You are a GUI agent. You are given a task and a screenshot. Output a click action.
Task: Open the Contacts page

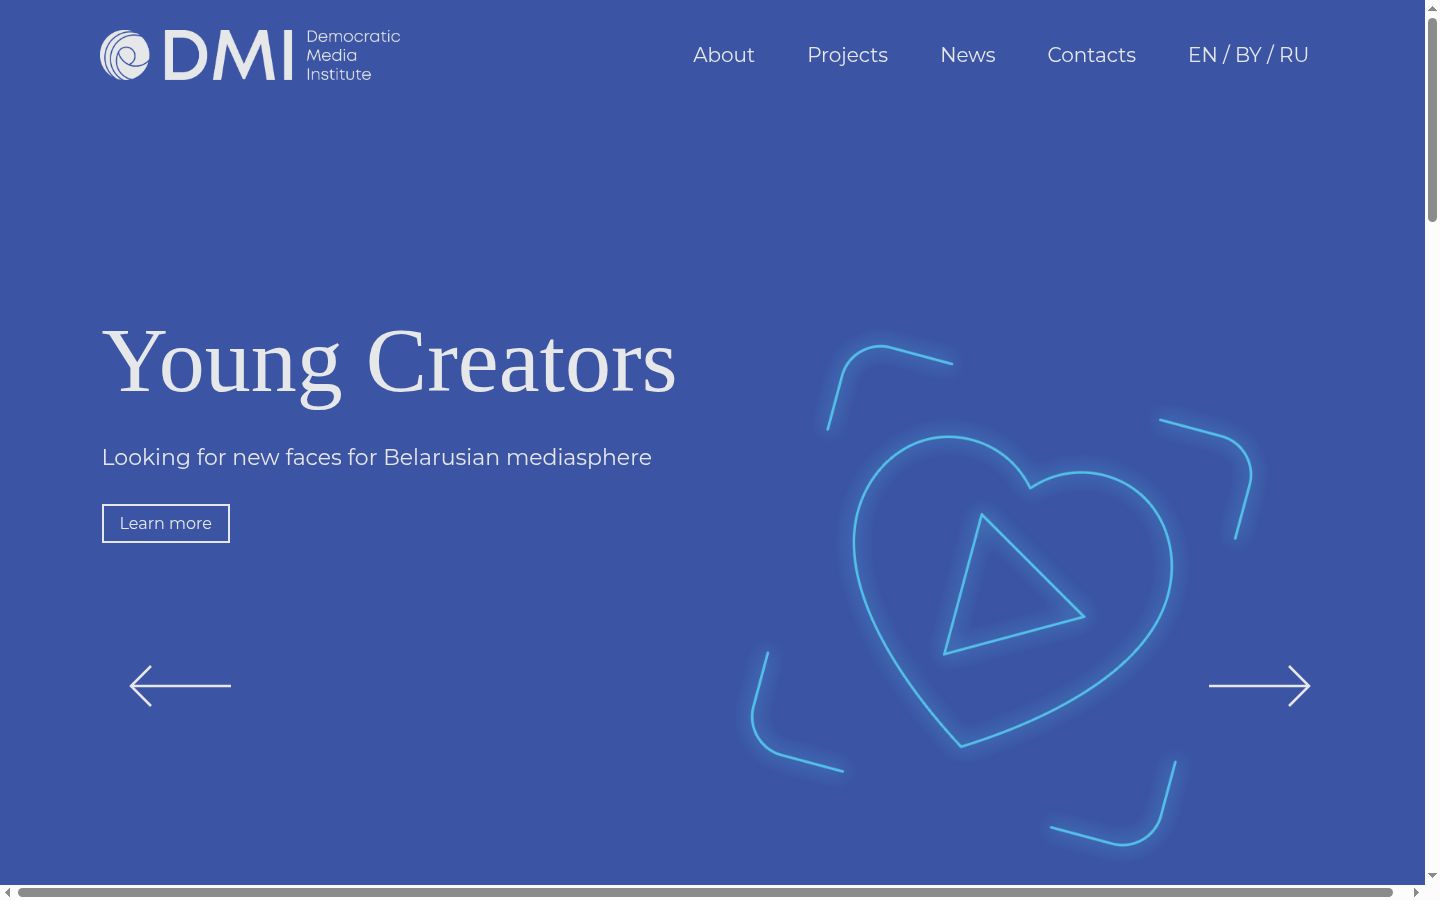[x=1091, y=55]
